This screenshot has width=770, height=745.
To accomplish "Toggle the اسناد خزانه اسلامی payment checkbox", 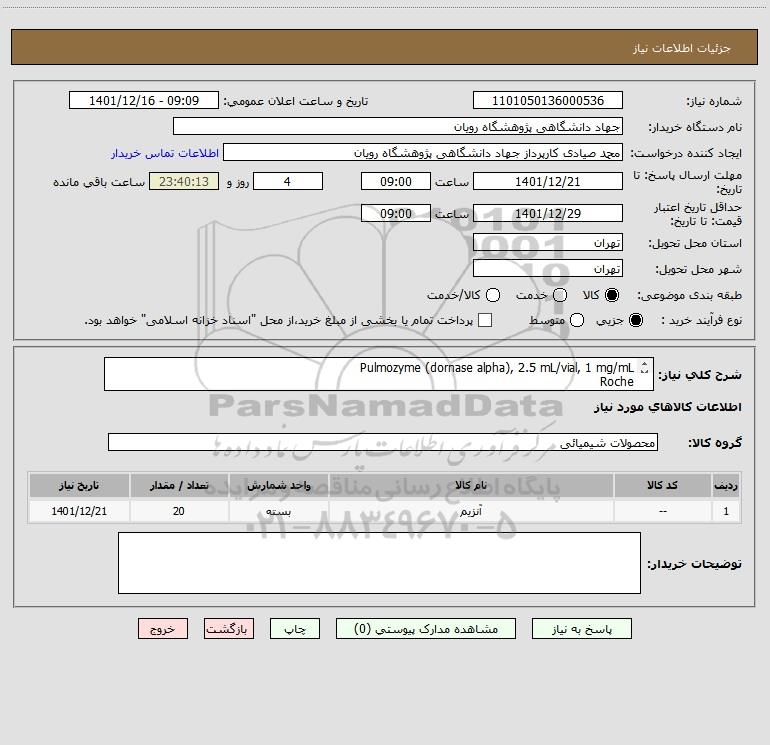I will click(x=485, y=320).
